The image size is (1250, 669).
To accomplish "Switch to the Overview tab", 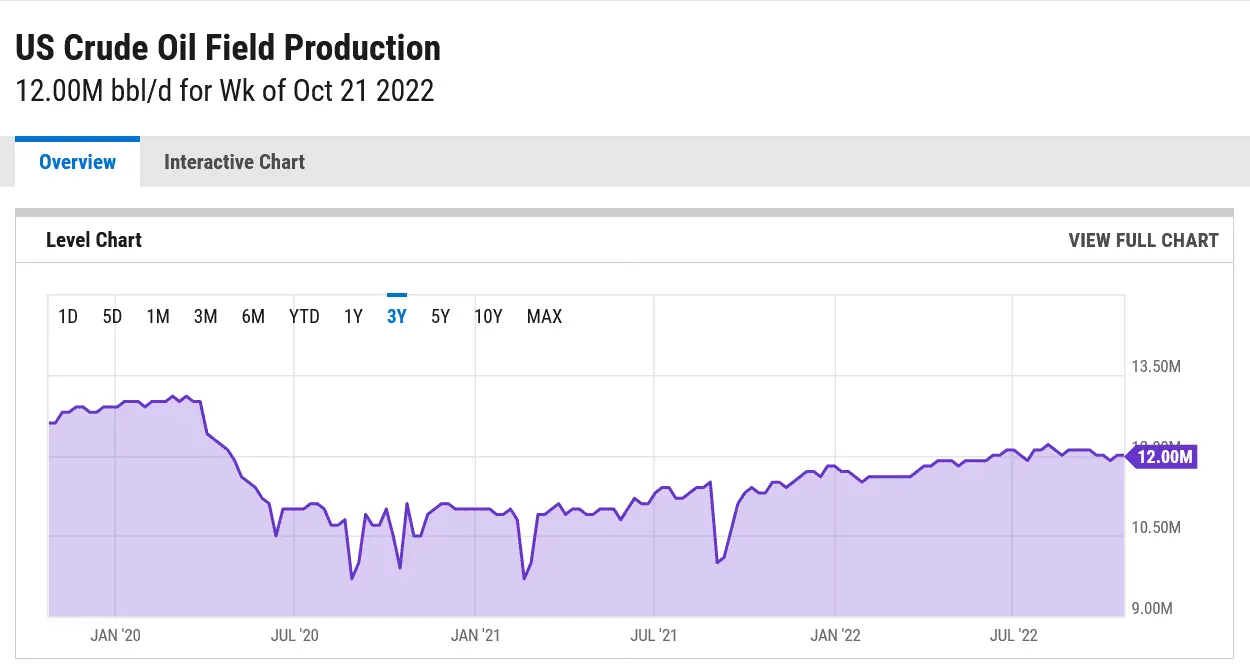I will [77, 162].
